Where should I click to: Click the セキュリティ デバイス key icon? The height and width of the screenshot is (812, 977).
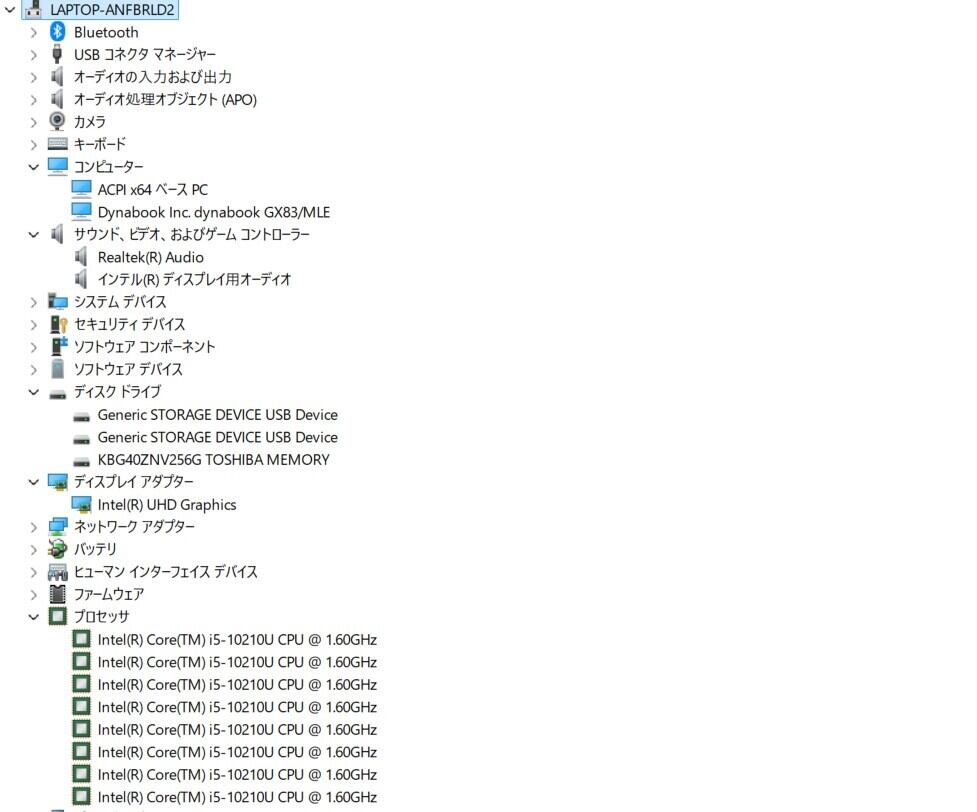tap(57, 324)
